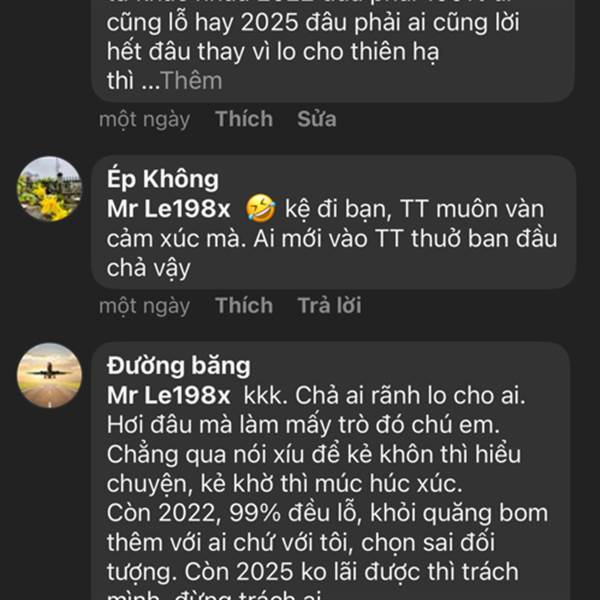
Task: Open Mr Le198x mention in Đường băng's comment
Action: click(168, 395)
